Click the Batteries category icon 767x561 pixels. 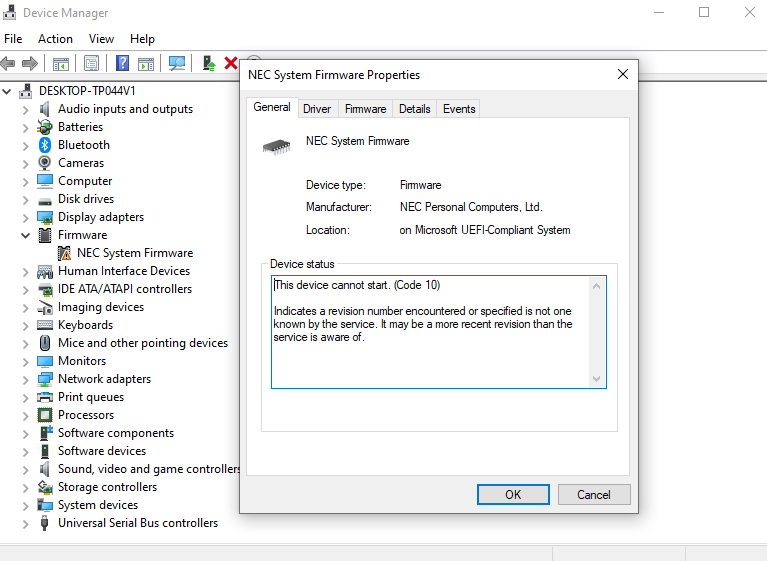click(x=45, y=127)
